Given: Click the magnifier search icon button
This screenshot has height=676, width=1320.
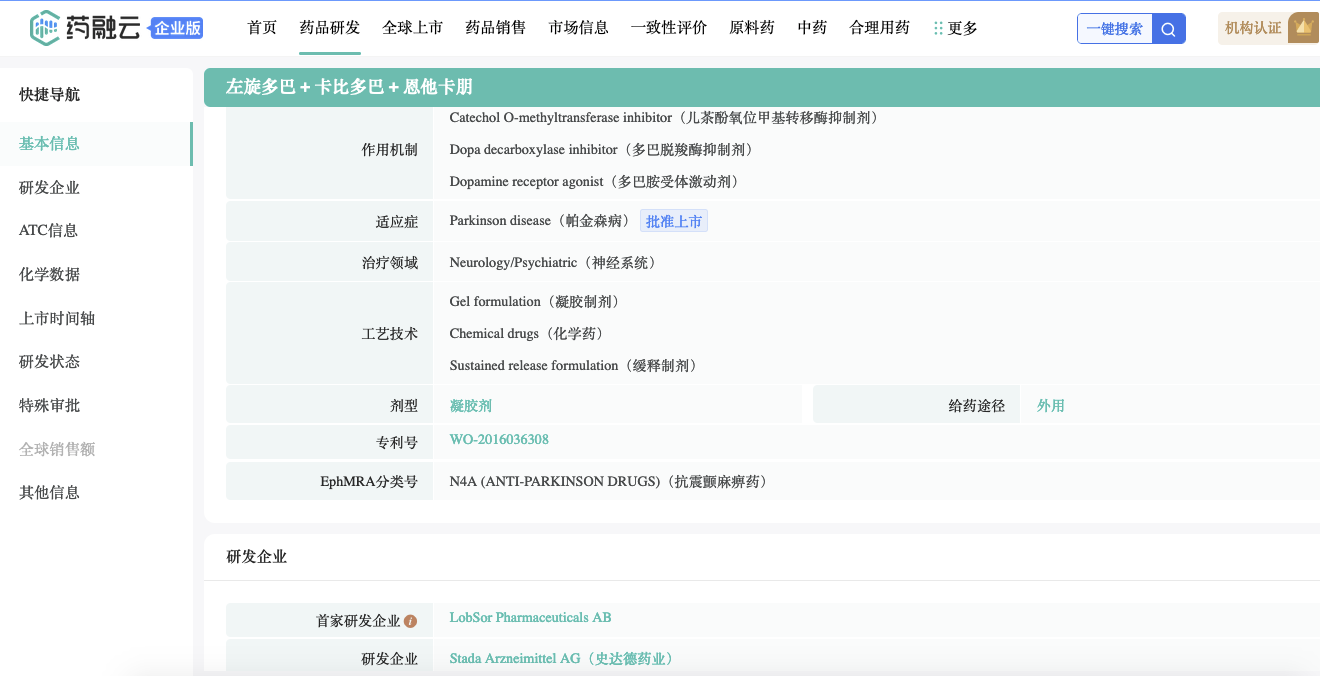Looking at the screenshot, I should click(1168, 29).
